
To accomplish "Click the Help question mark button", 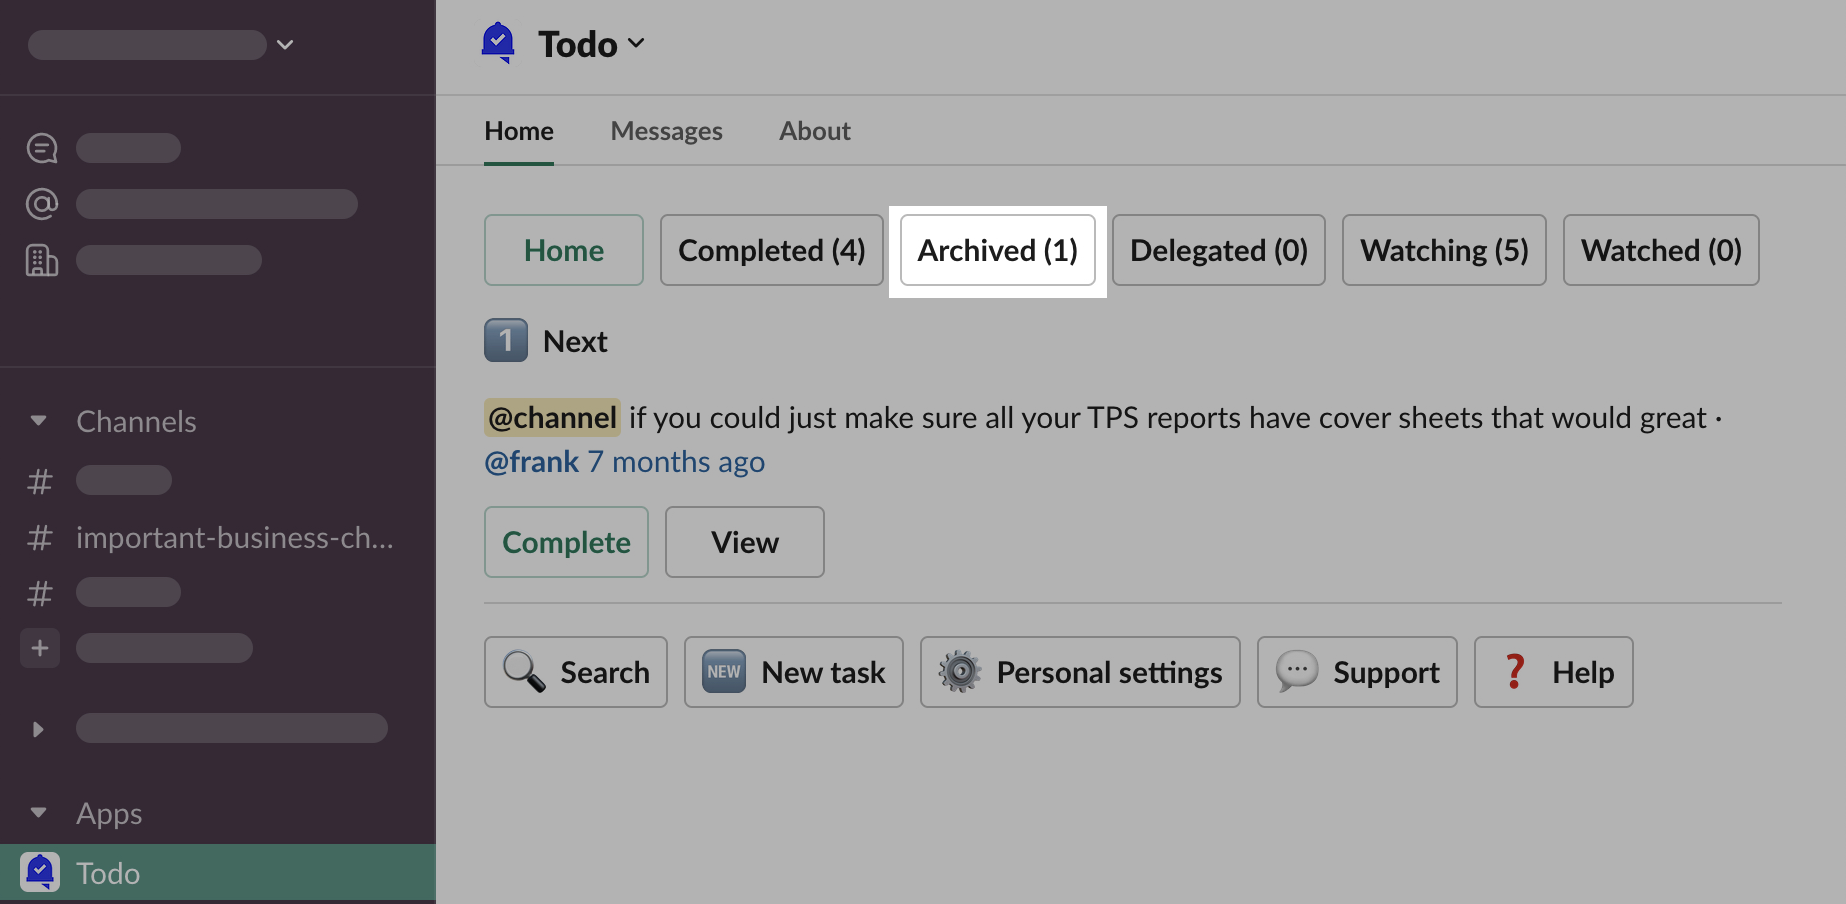I will coord(1553,672).
